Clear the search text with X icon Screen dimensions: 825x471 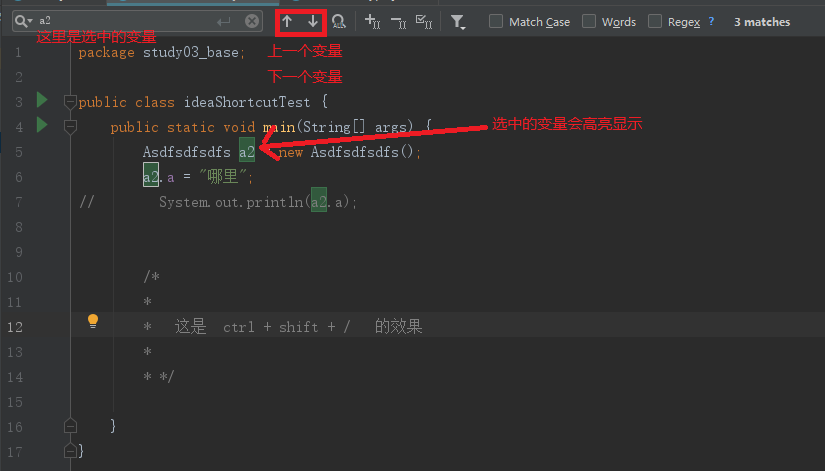coord(252,21)
